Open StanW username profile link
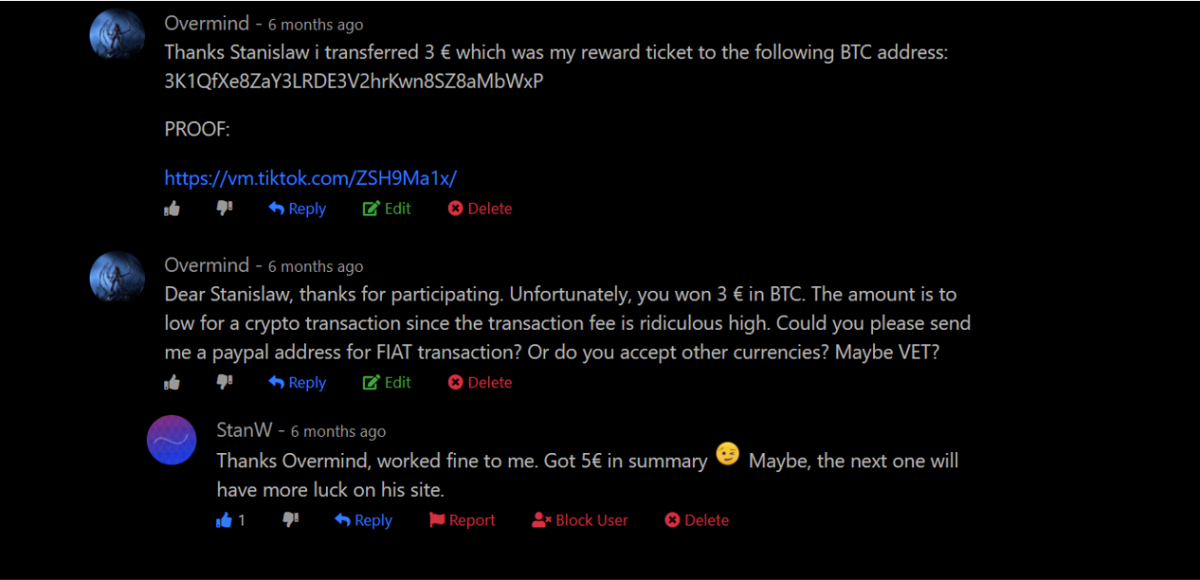This screenshot has height=580, width=1200. point(244,430)
